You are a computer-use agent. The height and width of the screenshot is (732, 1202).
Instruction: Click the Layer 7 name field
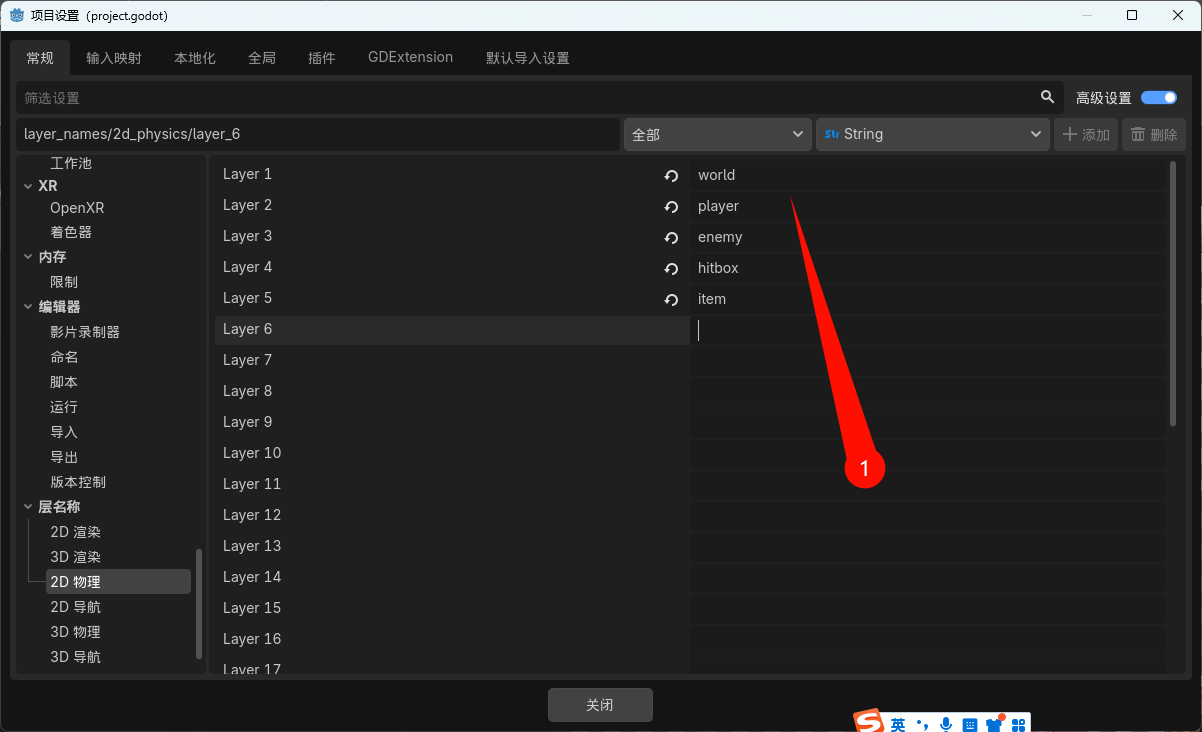(927, 361)
